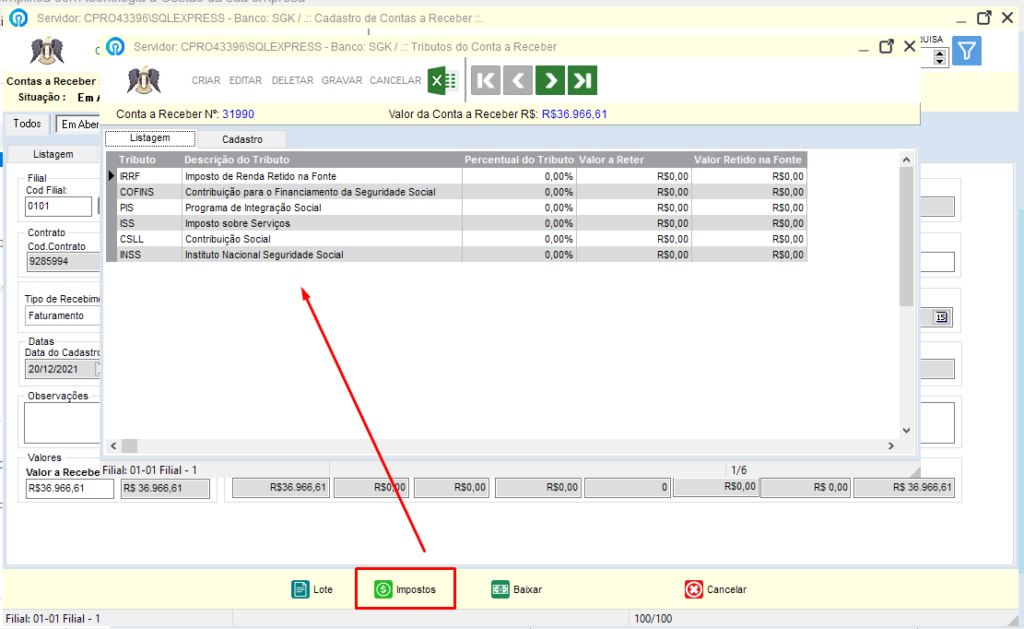Viewport: 1024px width, 629px height.
Task: Click DELETAR in the Tributos toolbar
Action: (x=293, y=80)
